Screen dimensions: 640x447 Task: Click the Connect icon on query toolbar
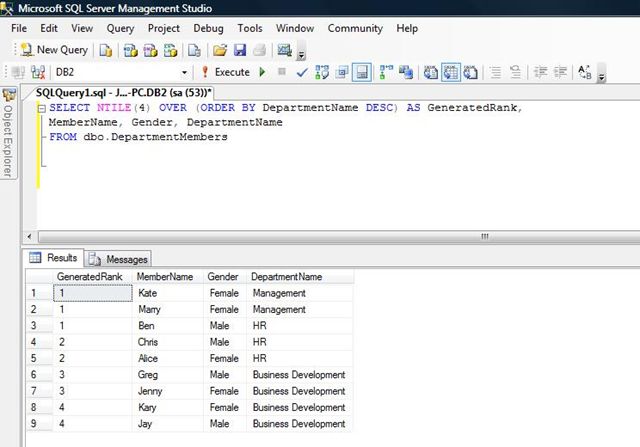tap(18, 72)
